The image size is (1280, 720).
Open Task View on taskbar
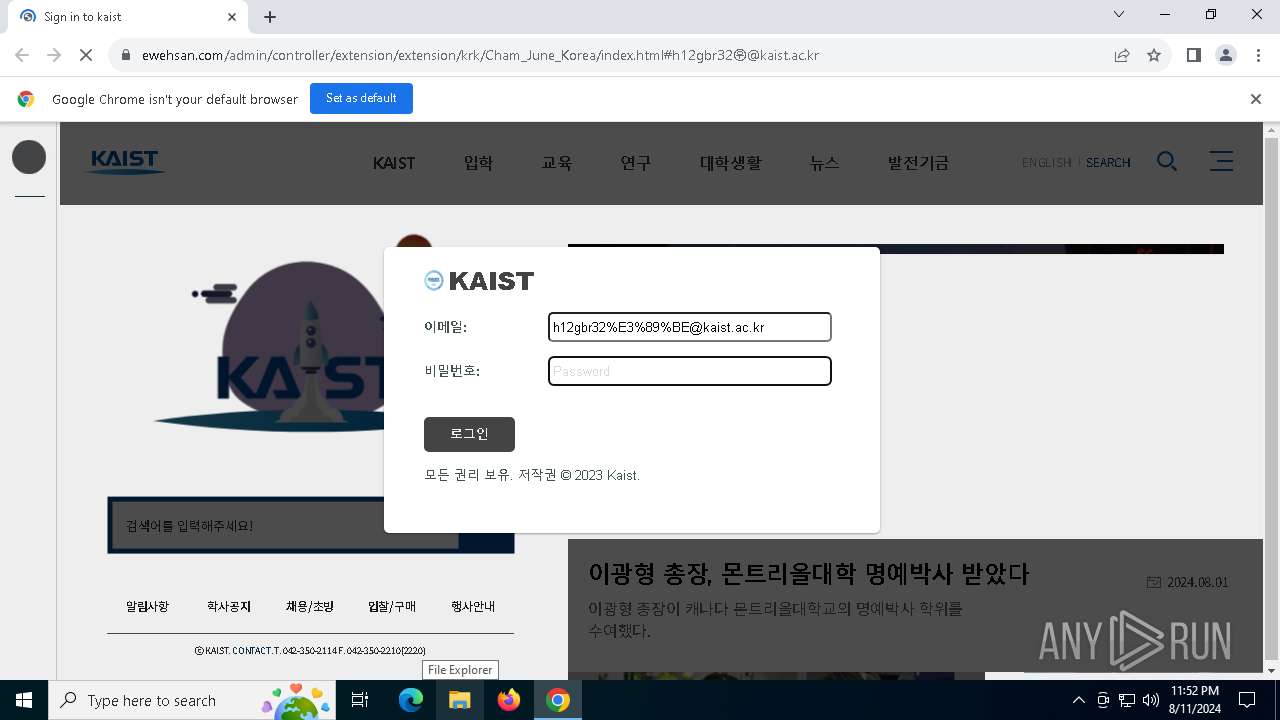[x=360, y=700]
